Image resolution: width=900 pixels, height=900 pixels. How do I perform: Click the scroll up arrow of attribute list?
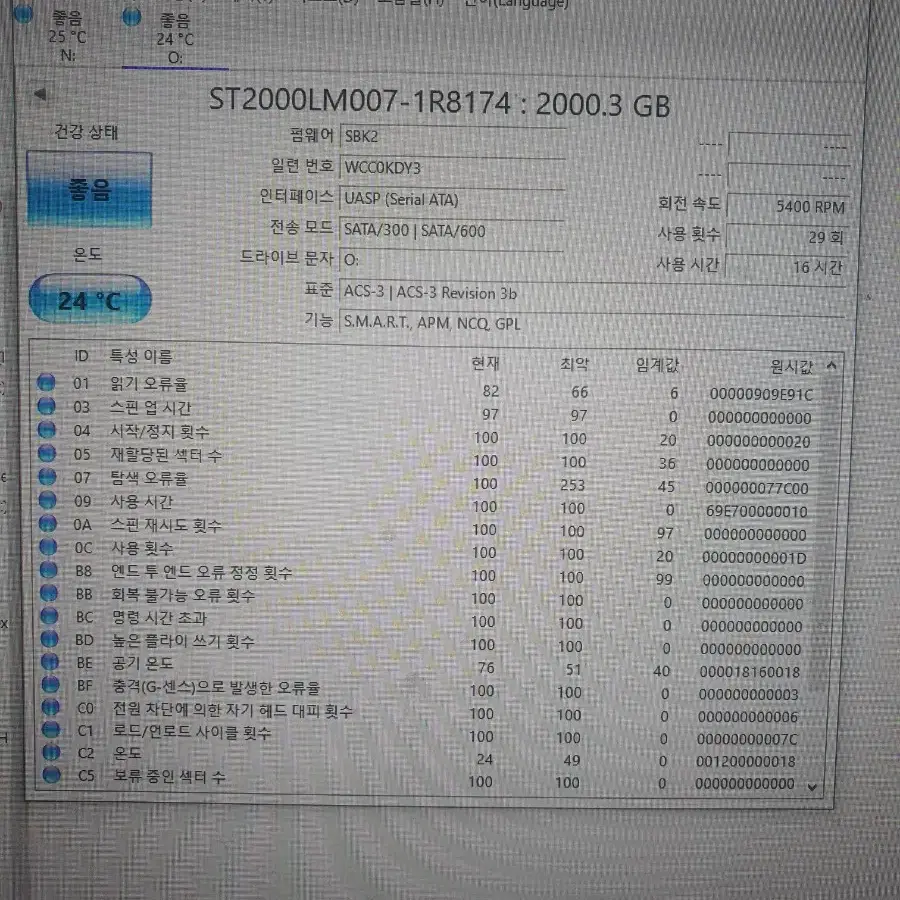[x=831, y=366]
